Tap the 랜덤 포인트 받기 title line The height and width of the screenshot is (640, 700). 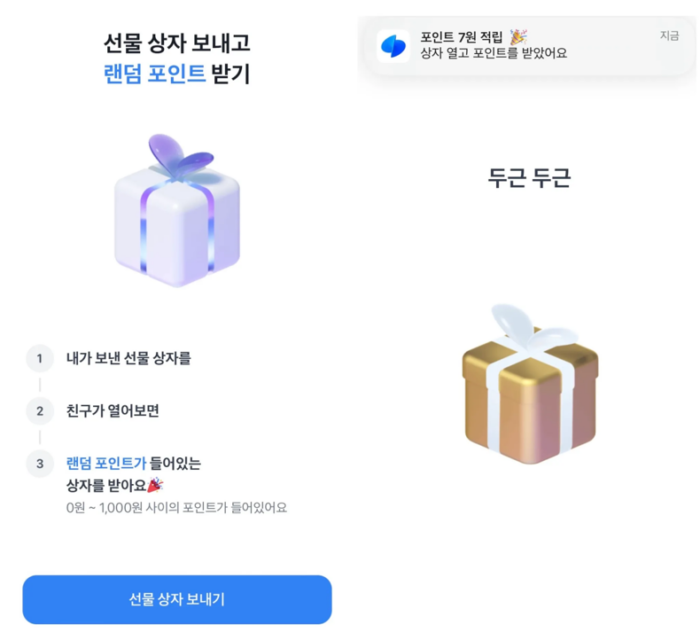click(177, 74)
